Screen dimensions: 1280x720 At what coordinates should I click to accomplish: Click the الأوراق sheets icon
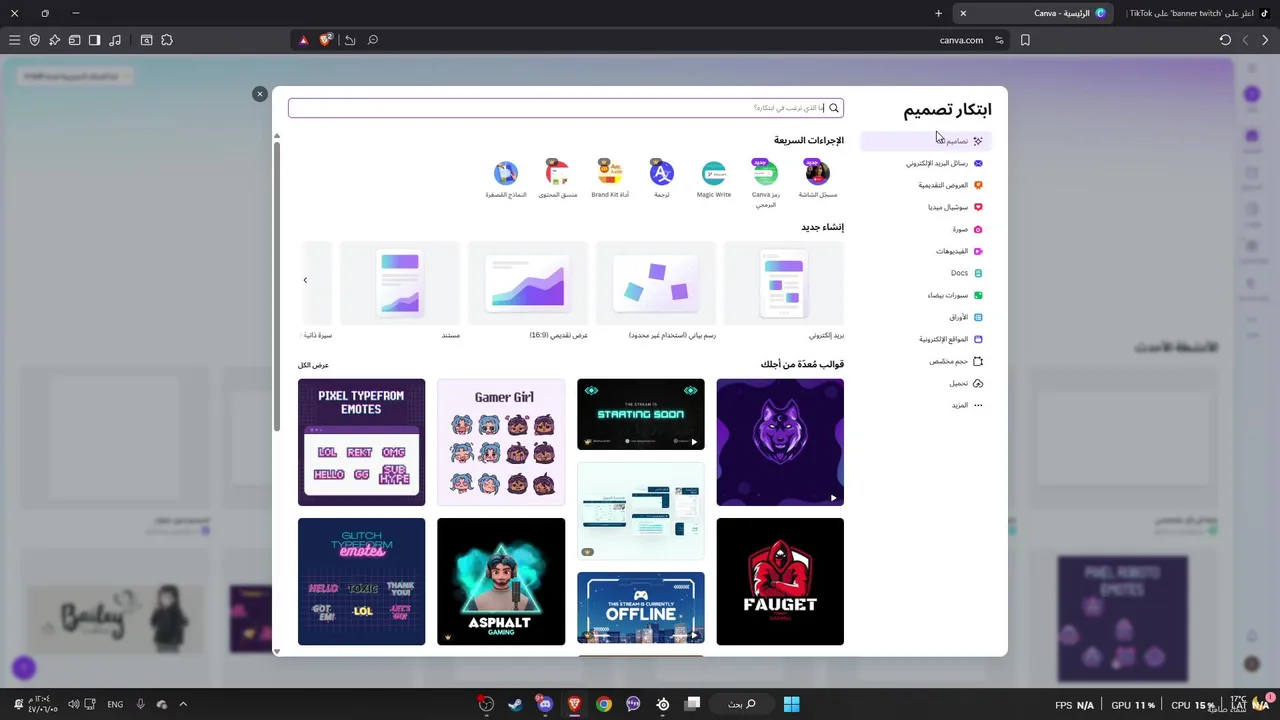click(978, 317)
